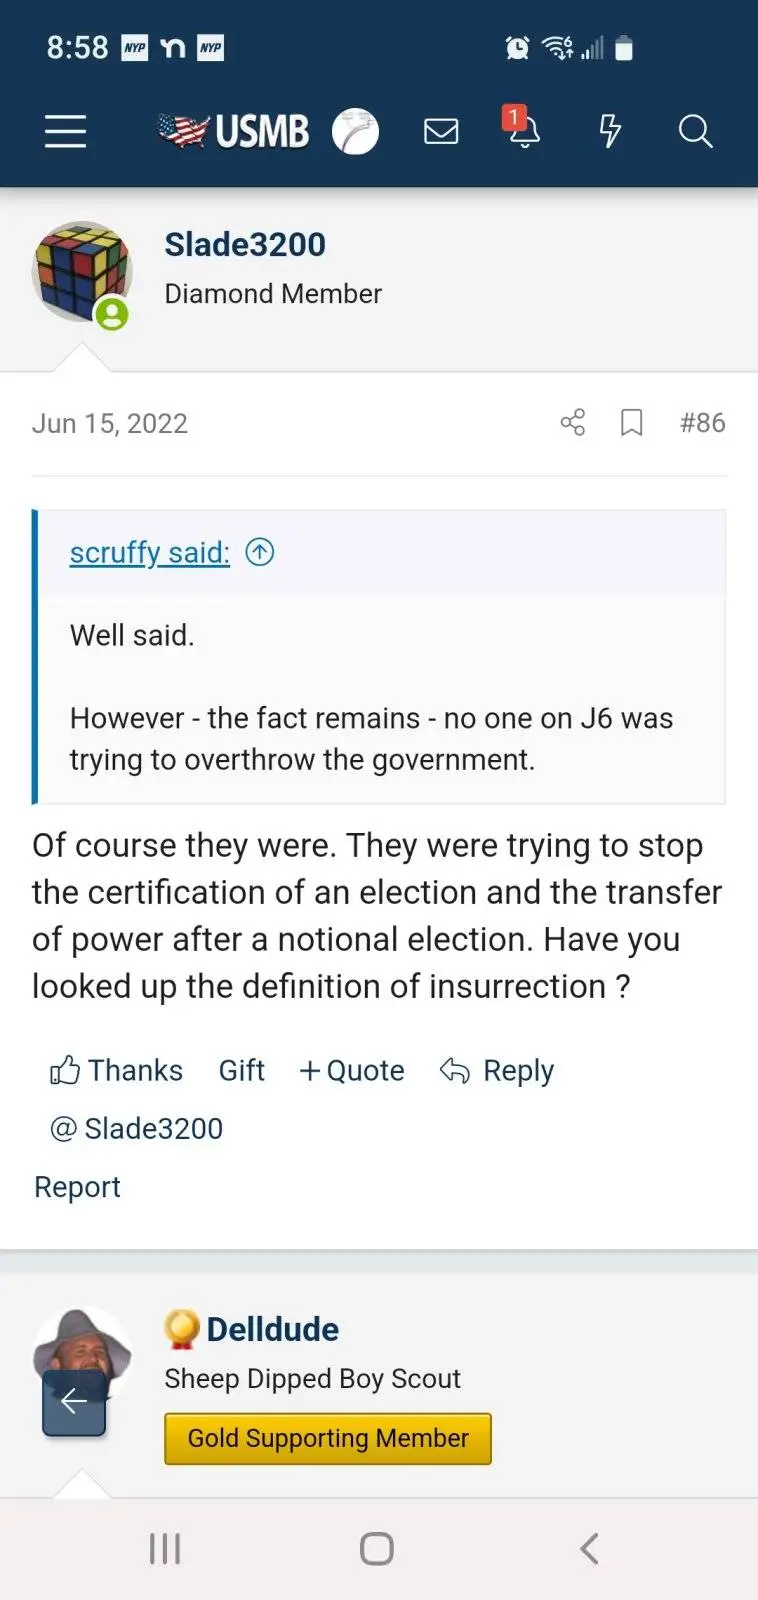The width and height of the screenshot is (758, 1600).
Task: Open the alerts bell with notification badge
Action: [x=523, y=130]
